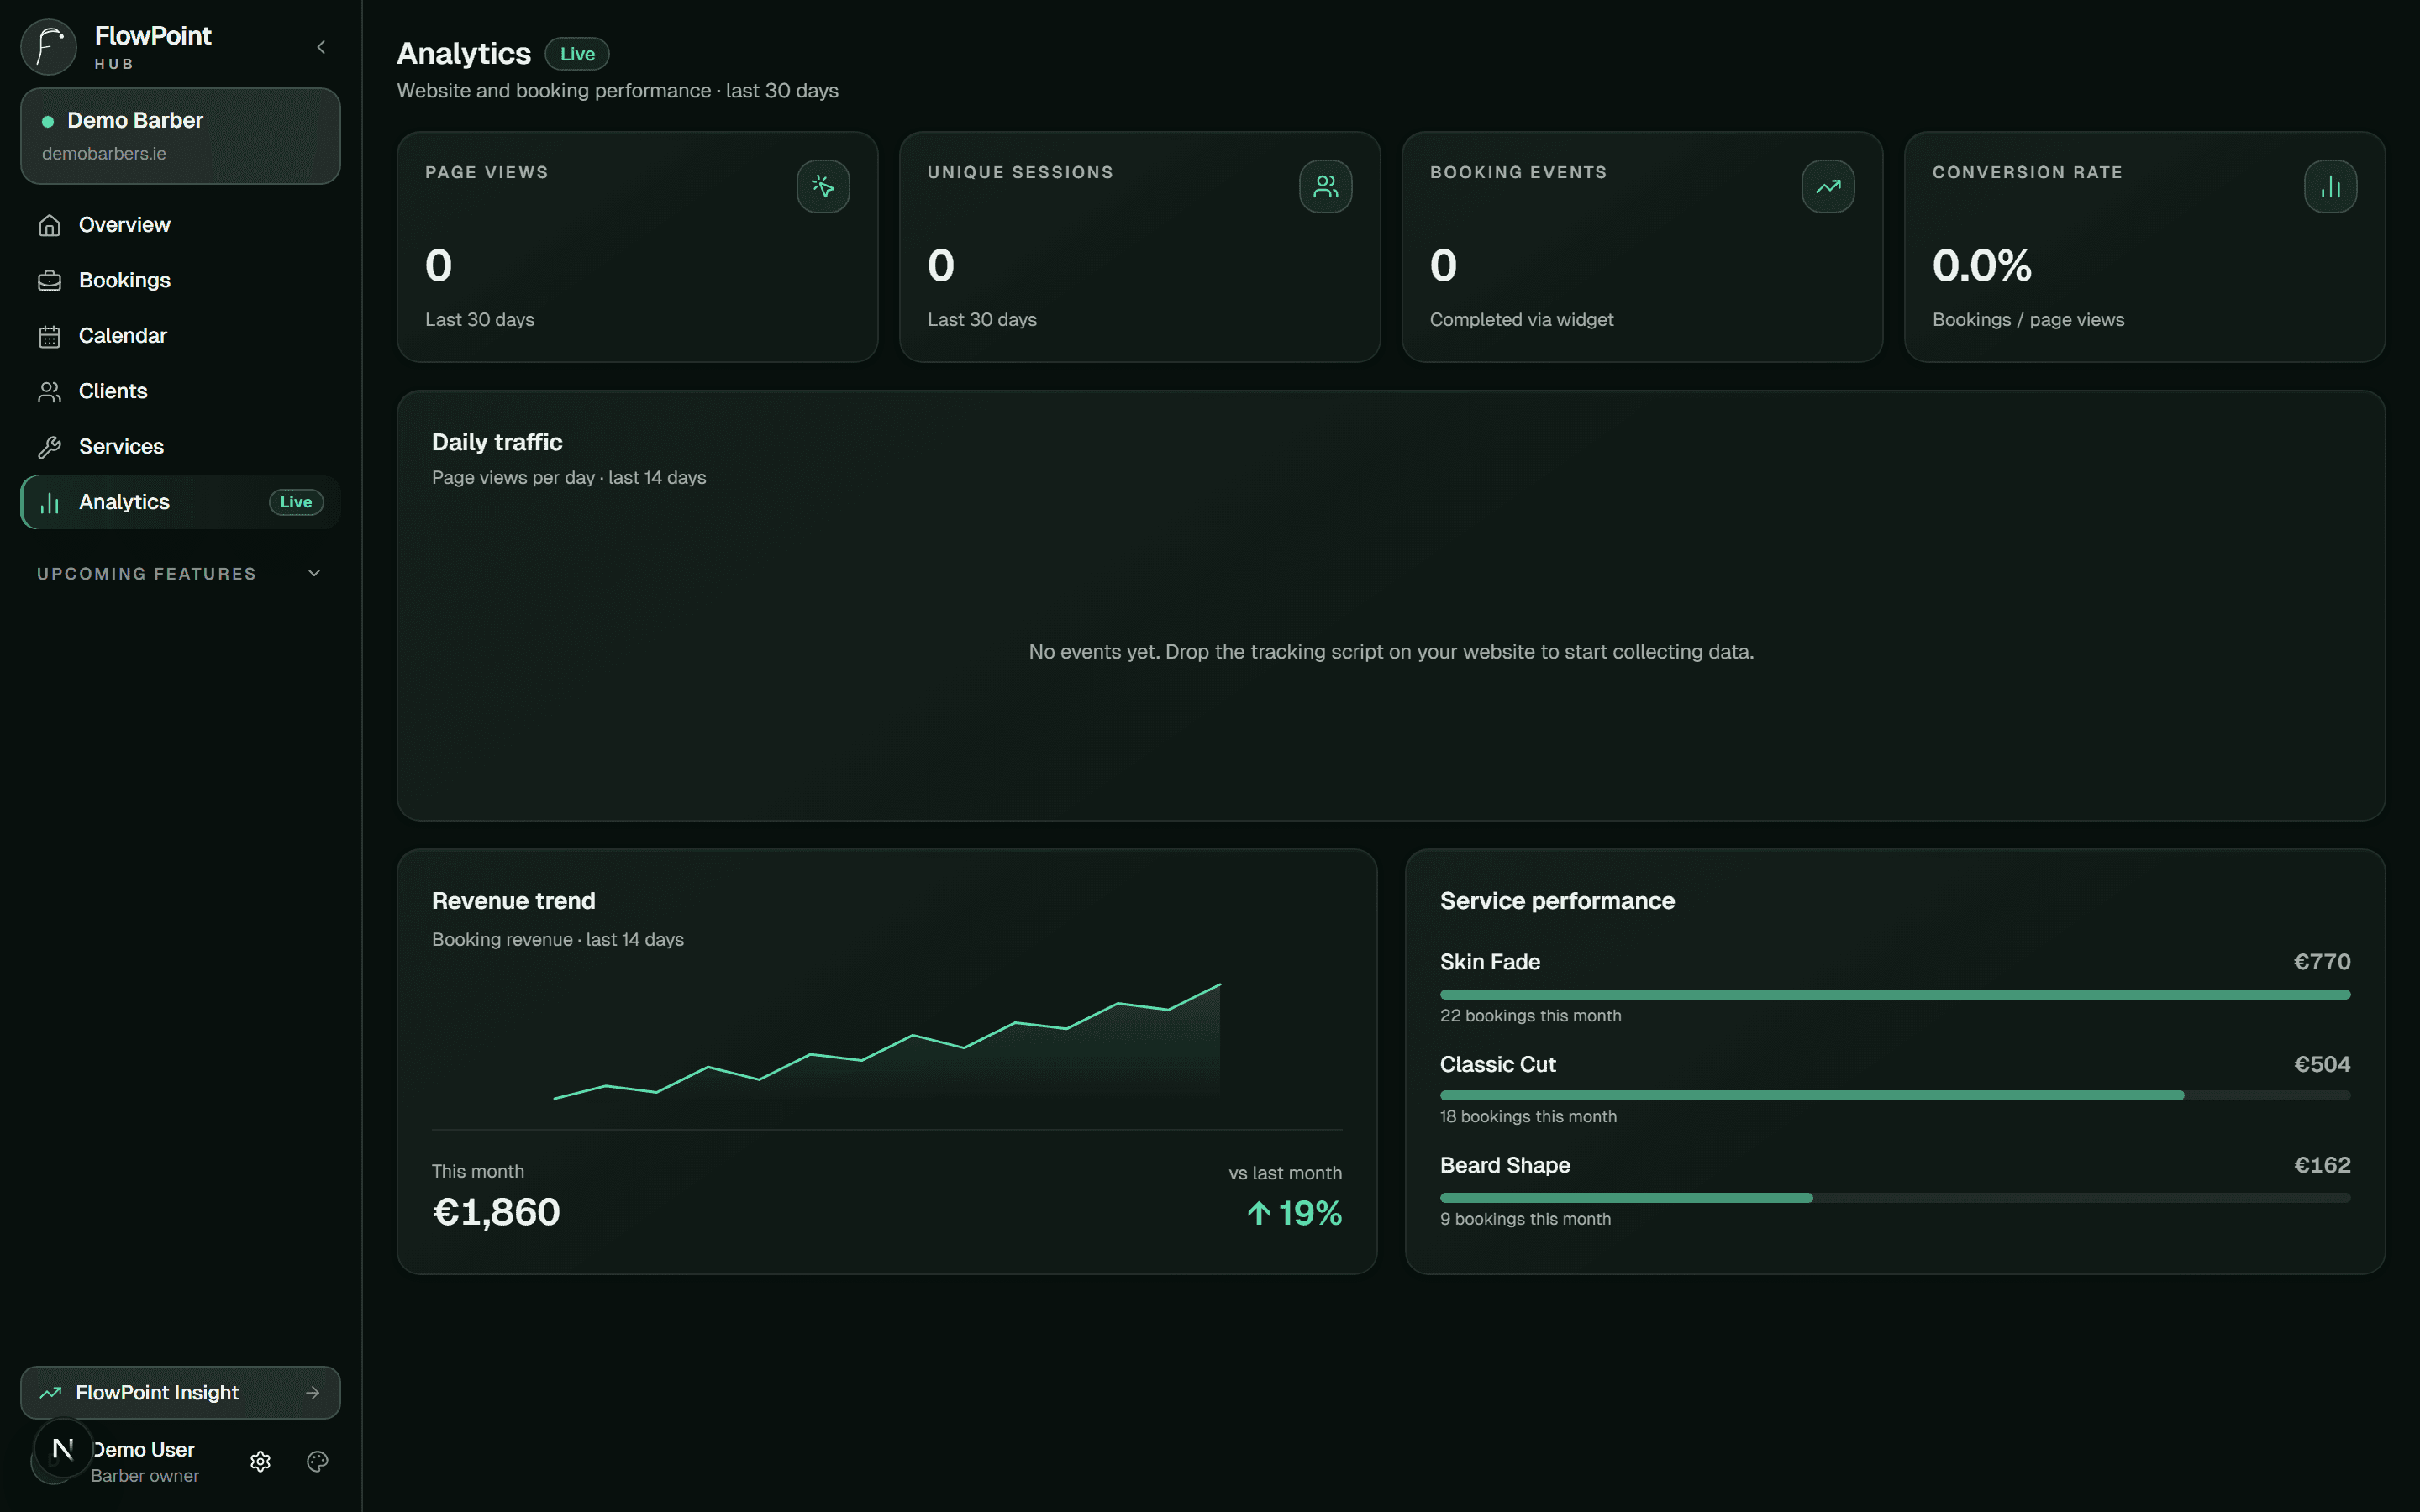Click the Service performance heading

click(x=1557, y=901)
